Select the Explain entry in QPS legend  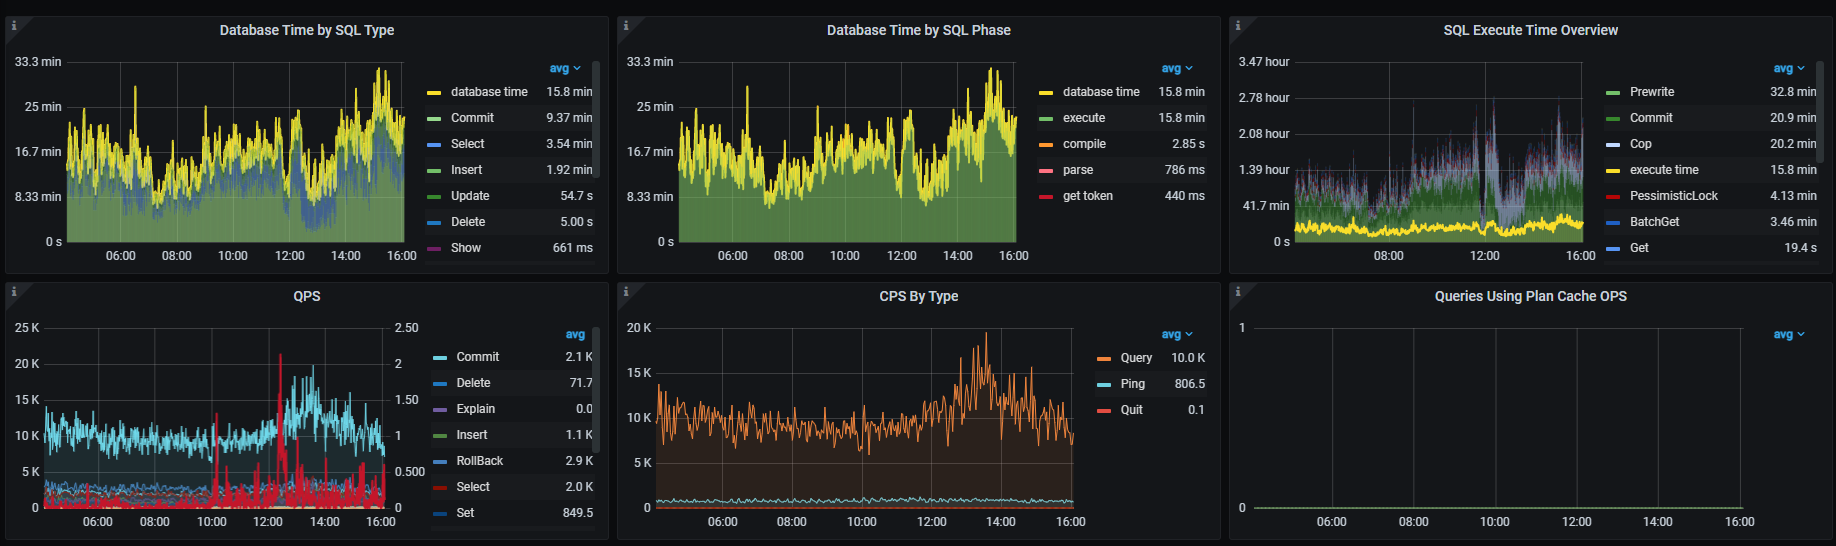[476, 409]
